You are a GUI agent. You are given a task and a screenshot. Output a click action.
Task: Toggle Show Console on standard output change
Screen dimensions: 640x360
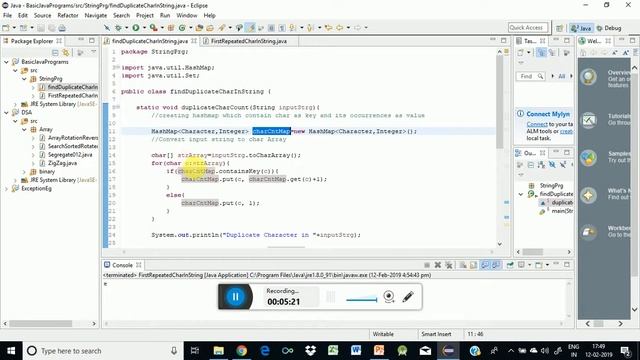pos(484,265)
